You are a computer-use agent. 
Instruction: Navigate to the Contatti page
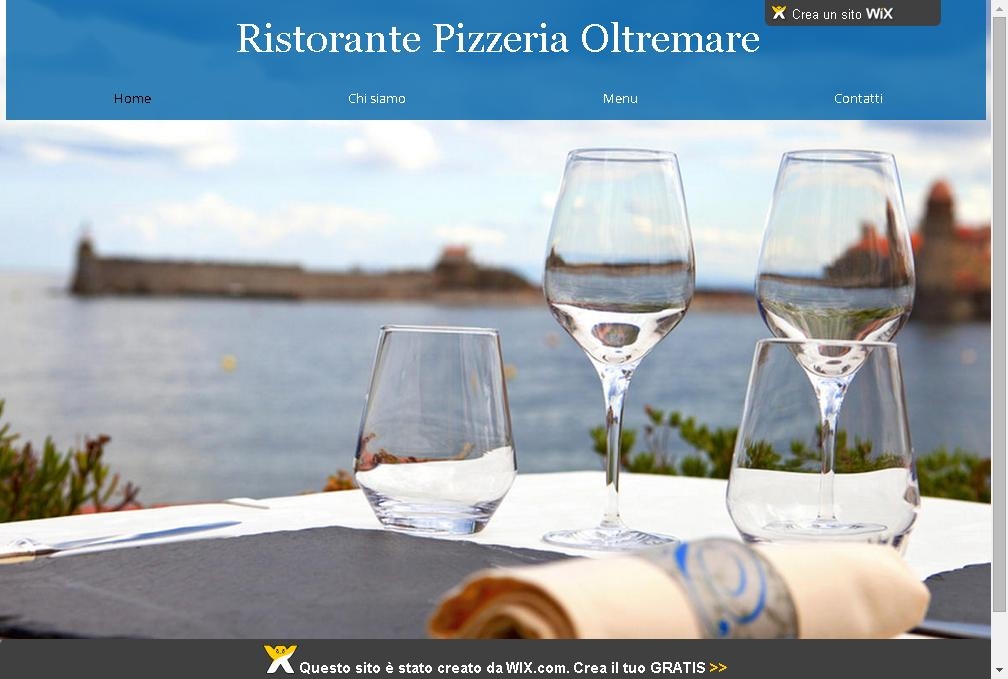coord(858,98)
